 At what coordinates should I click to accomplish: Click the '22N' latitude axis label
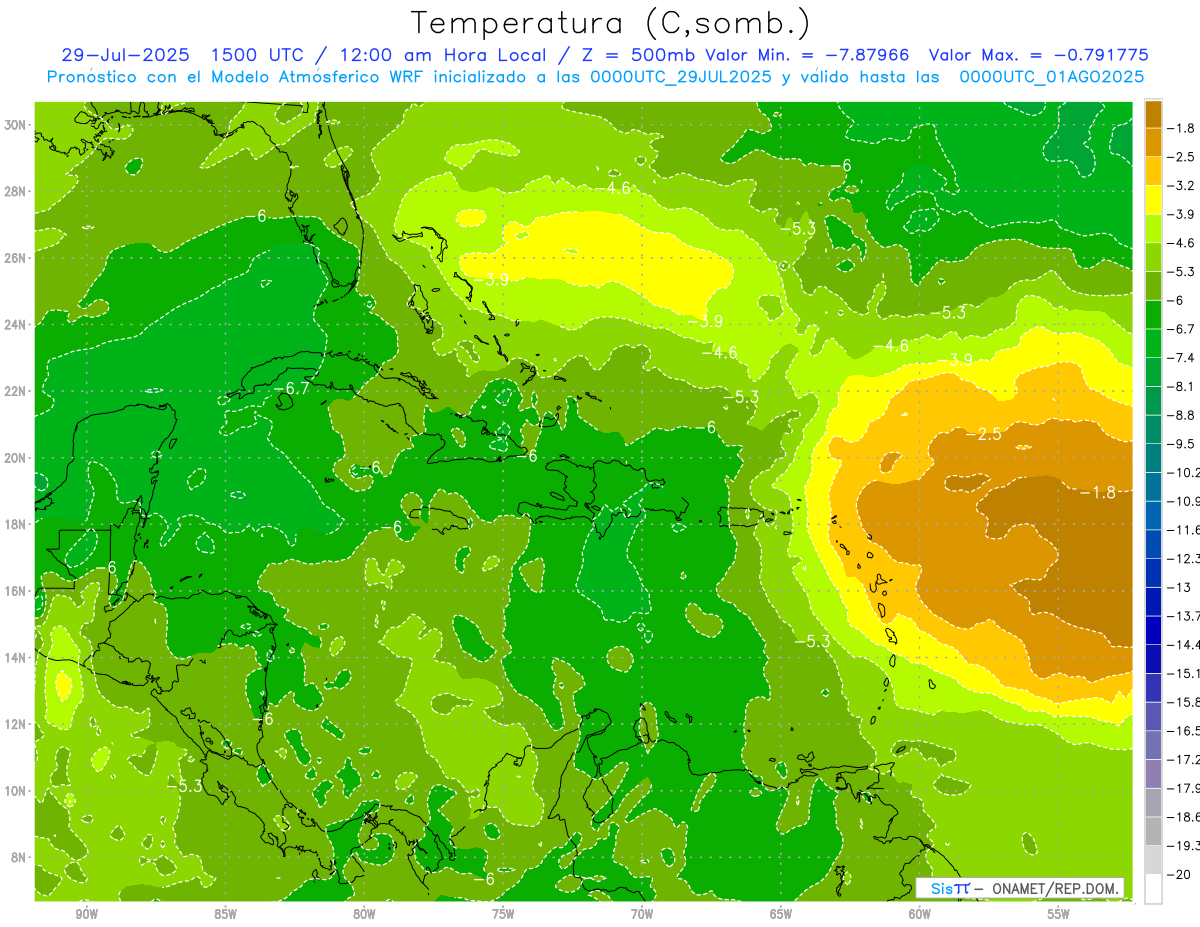(15, 391)
